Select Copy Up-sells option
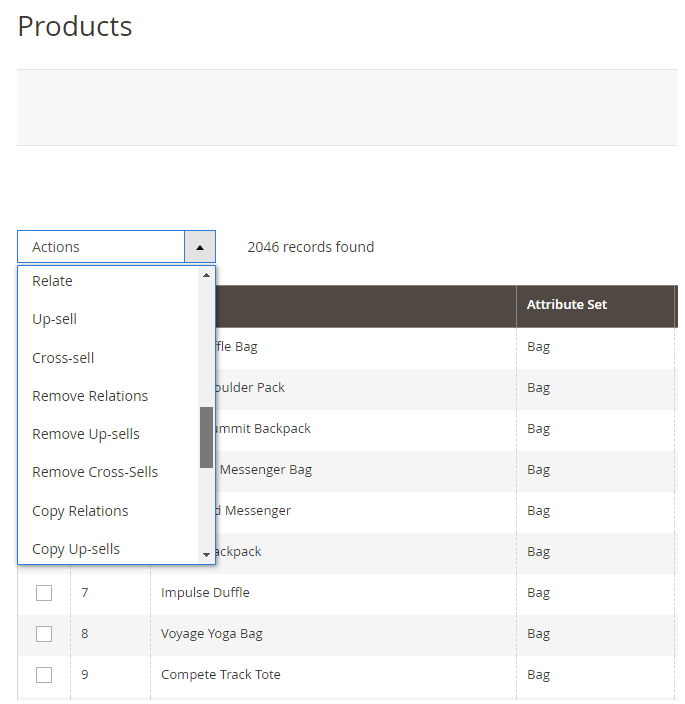The height and width of the screenshot is (704, 685). click(x=76, y=549)
